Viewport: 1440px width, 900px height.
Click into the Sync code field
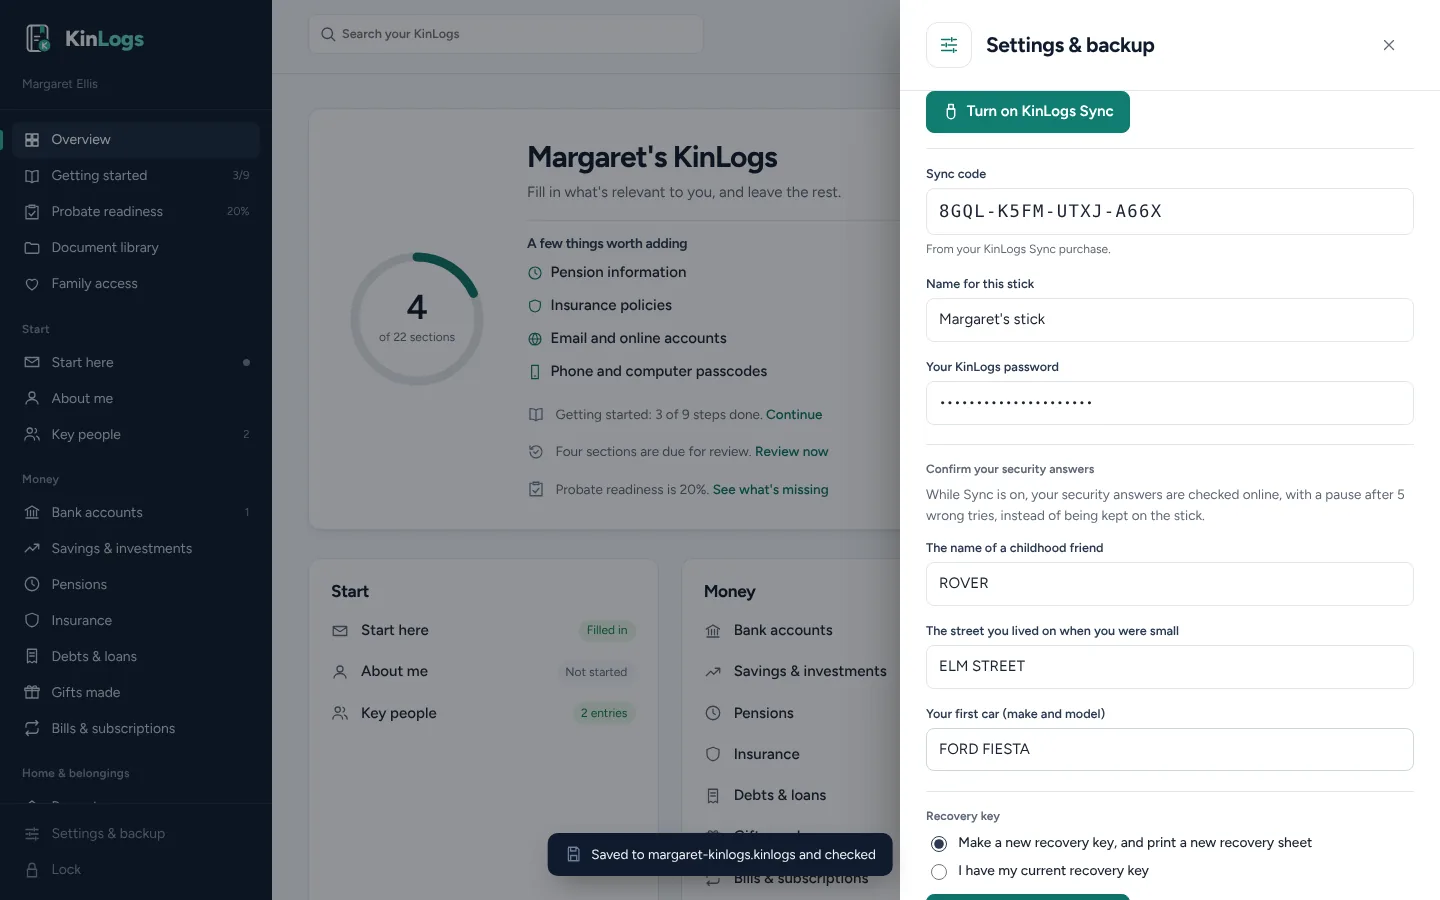[1169, 211]
